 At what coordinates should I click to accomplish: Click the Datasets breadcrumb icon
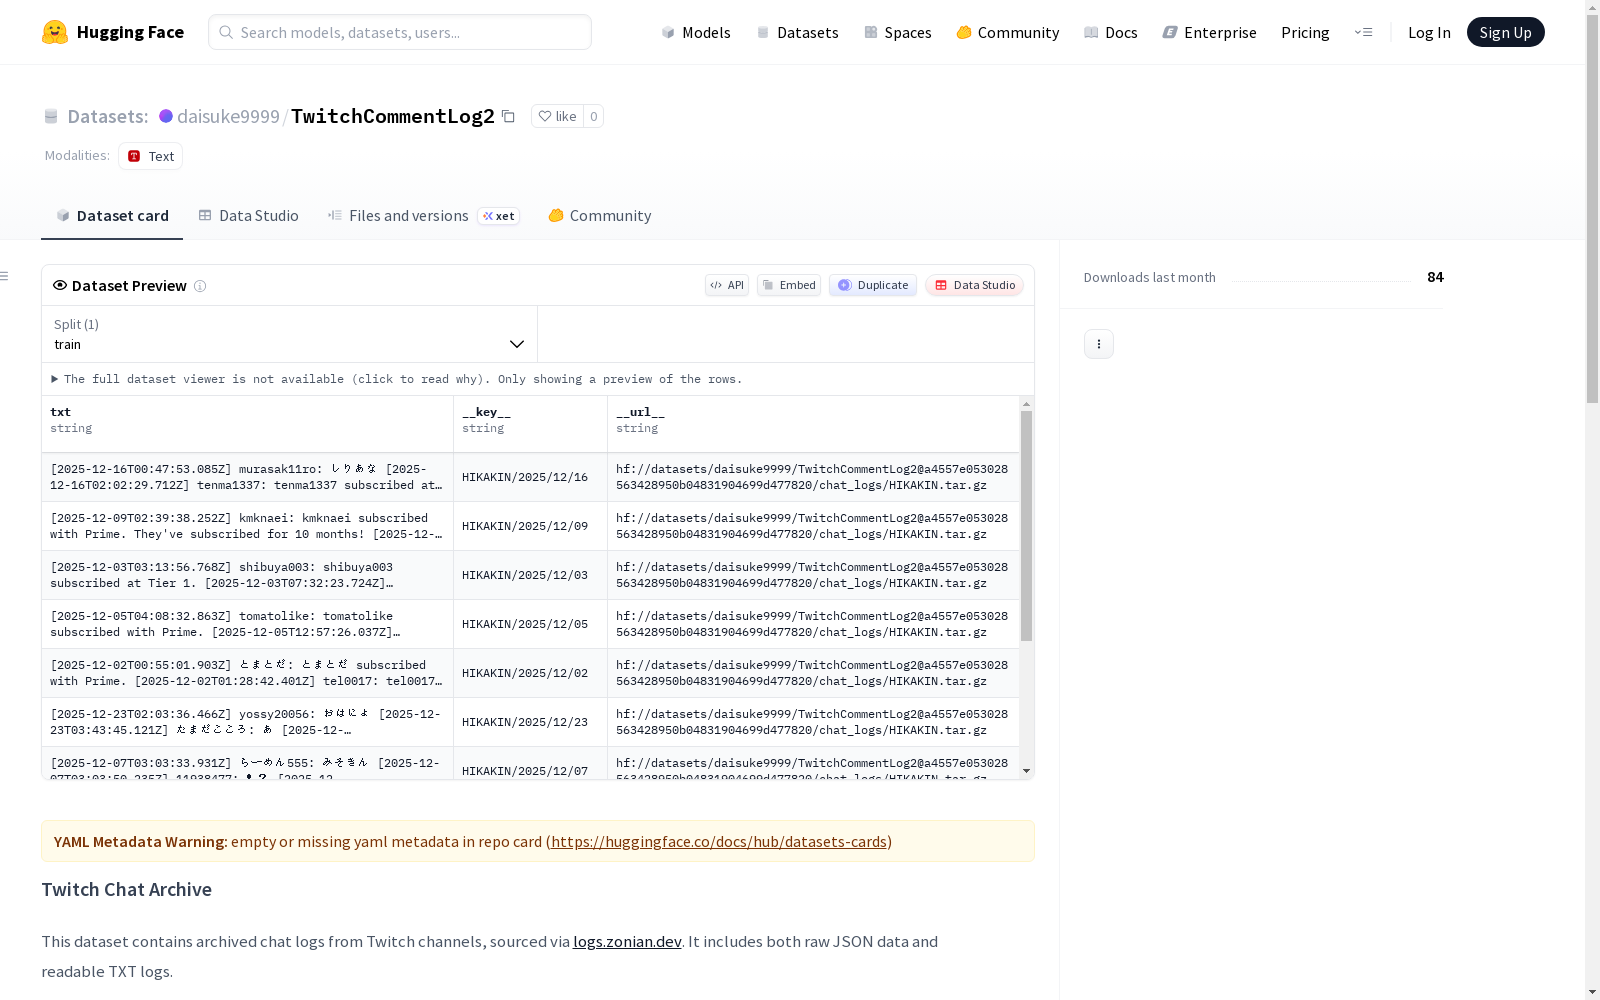coord(51,117)
